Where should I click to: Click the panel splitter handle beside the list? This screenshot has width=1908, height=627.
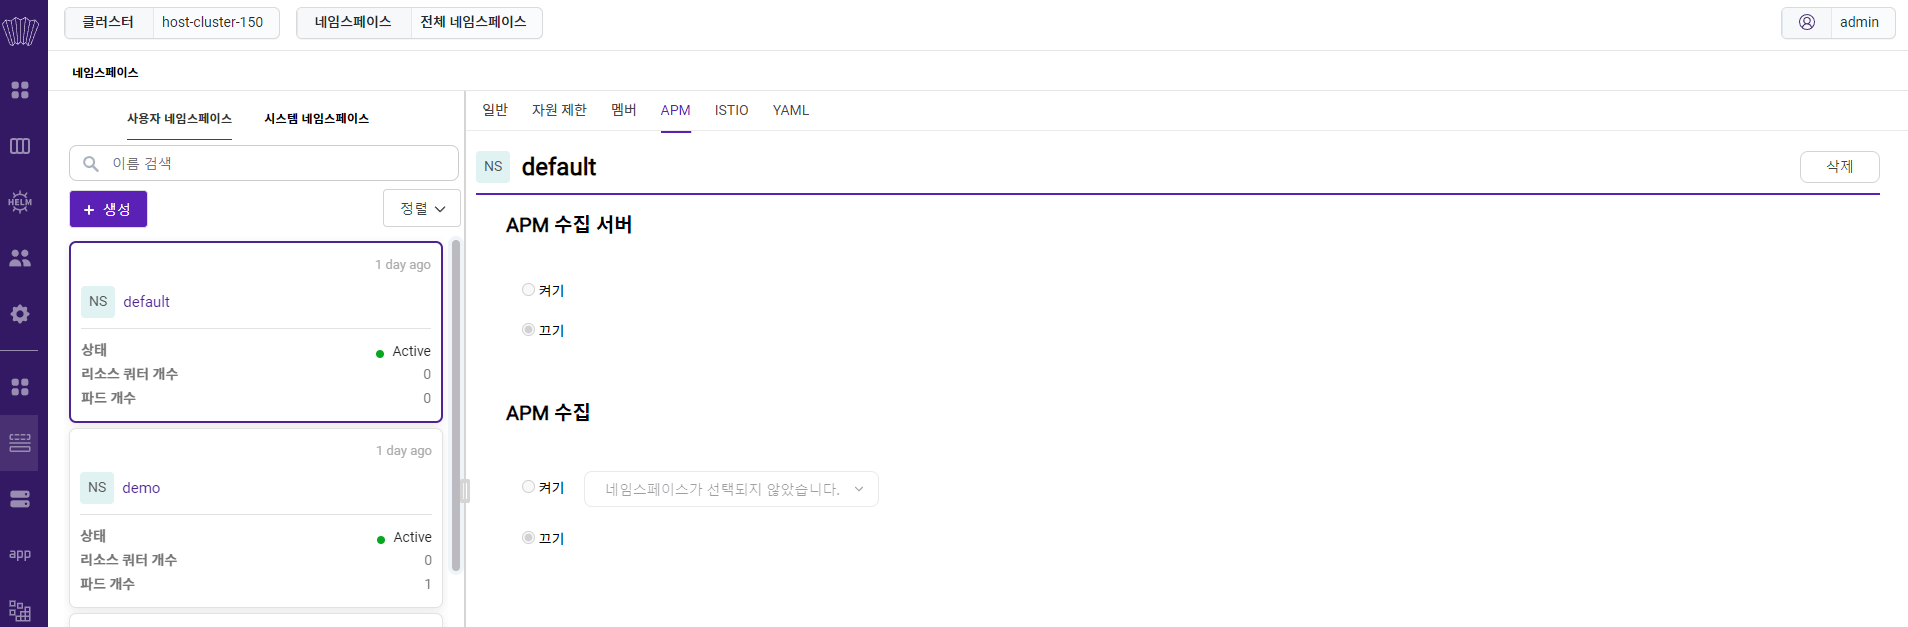point(465,490)
